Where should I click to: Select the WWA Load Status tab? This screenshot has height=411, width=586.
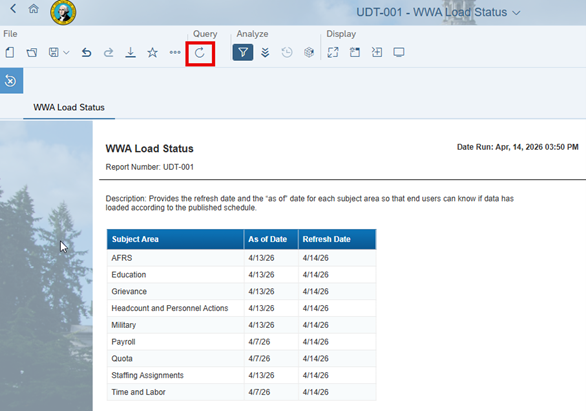69,108
